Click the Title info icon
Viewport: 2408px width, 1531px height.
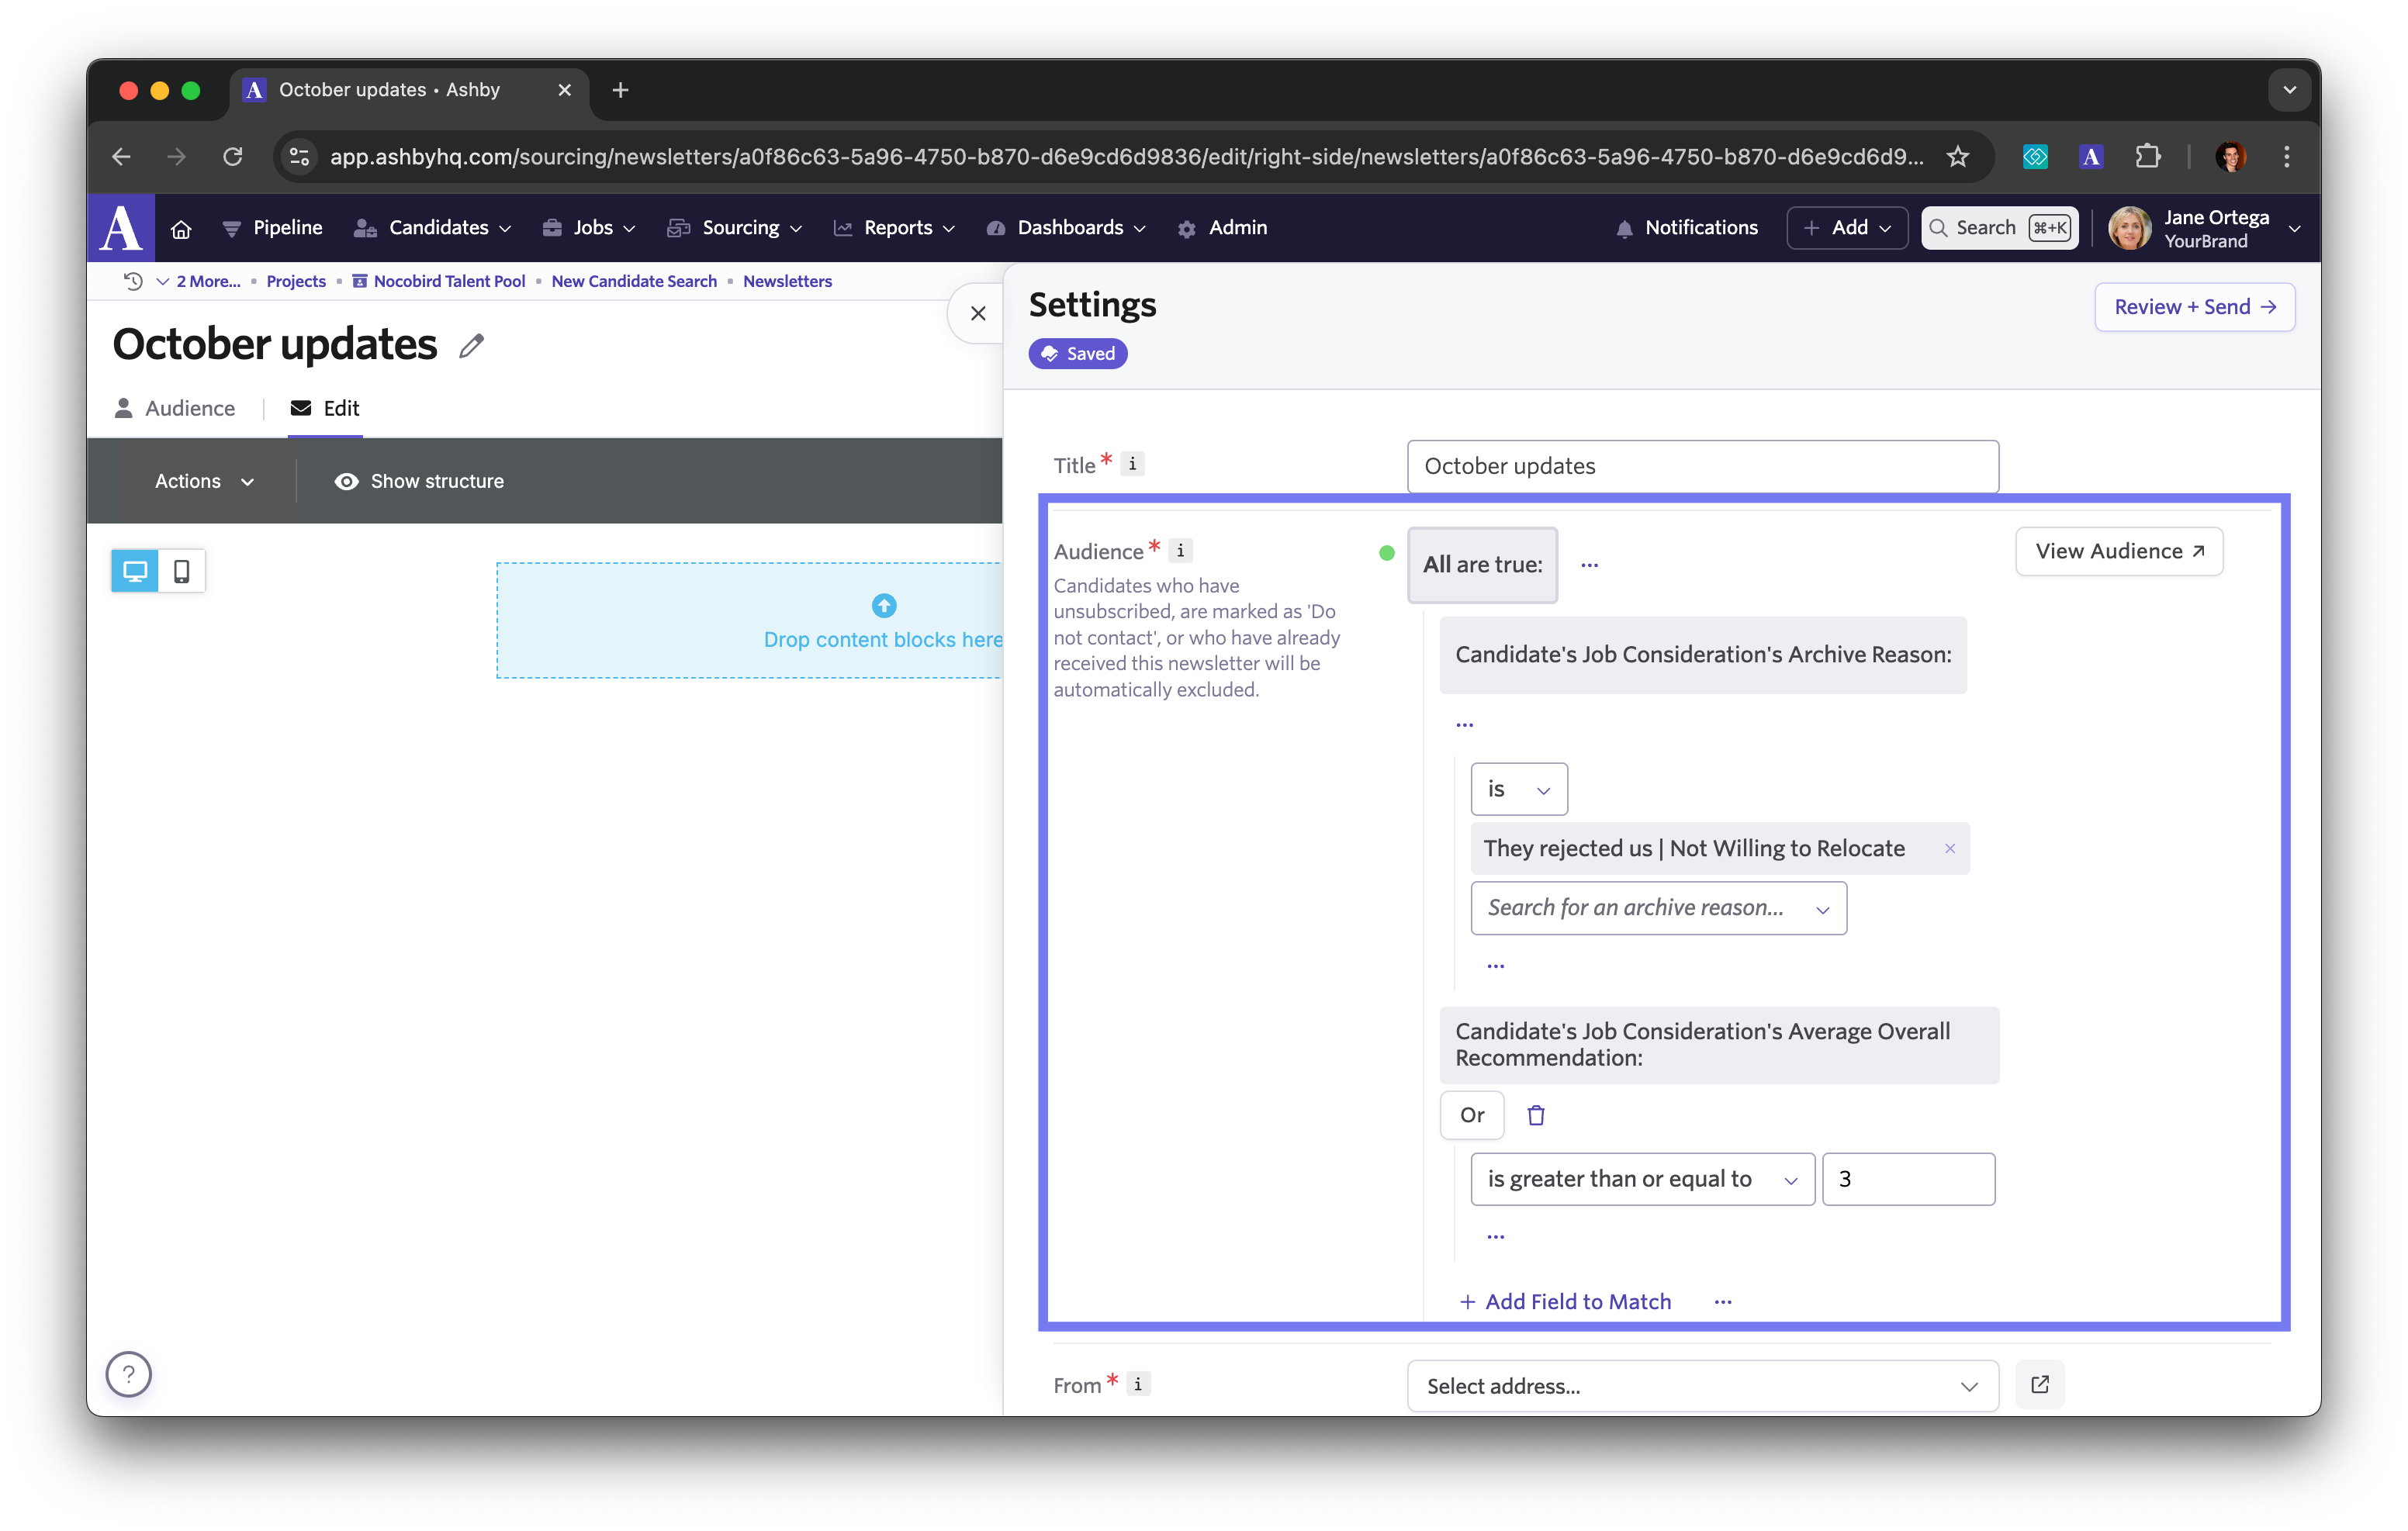[x=1132, y=464]
